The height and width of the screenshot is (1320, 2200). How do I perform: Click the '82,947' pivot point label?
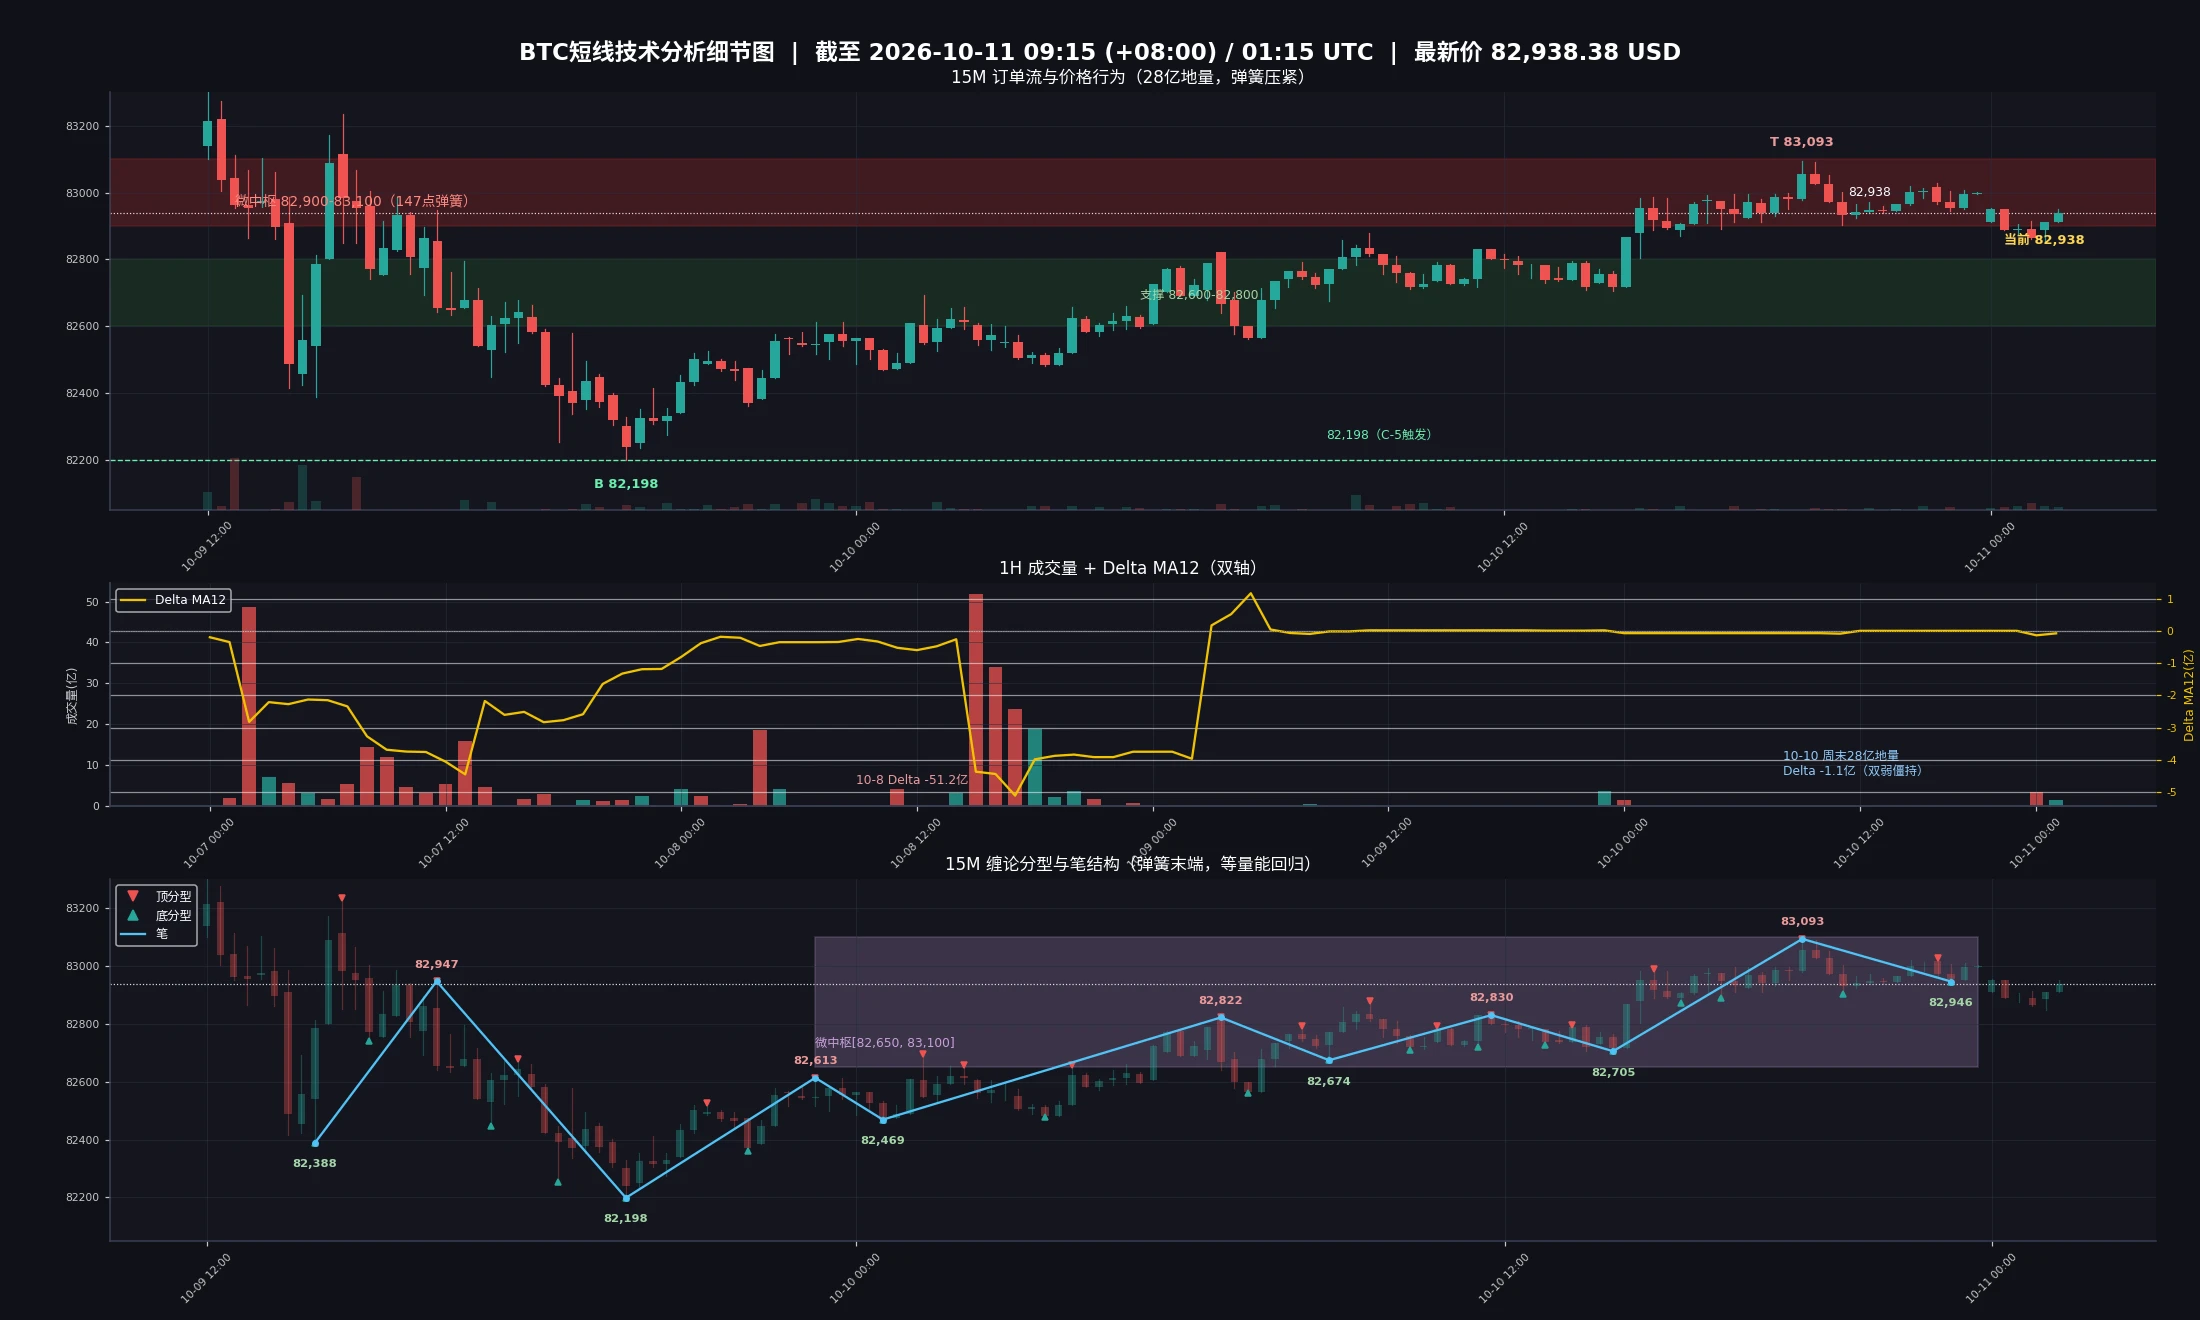pyautogui.click(x=436, y=965)
